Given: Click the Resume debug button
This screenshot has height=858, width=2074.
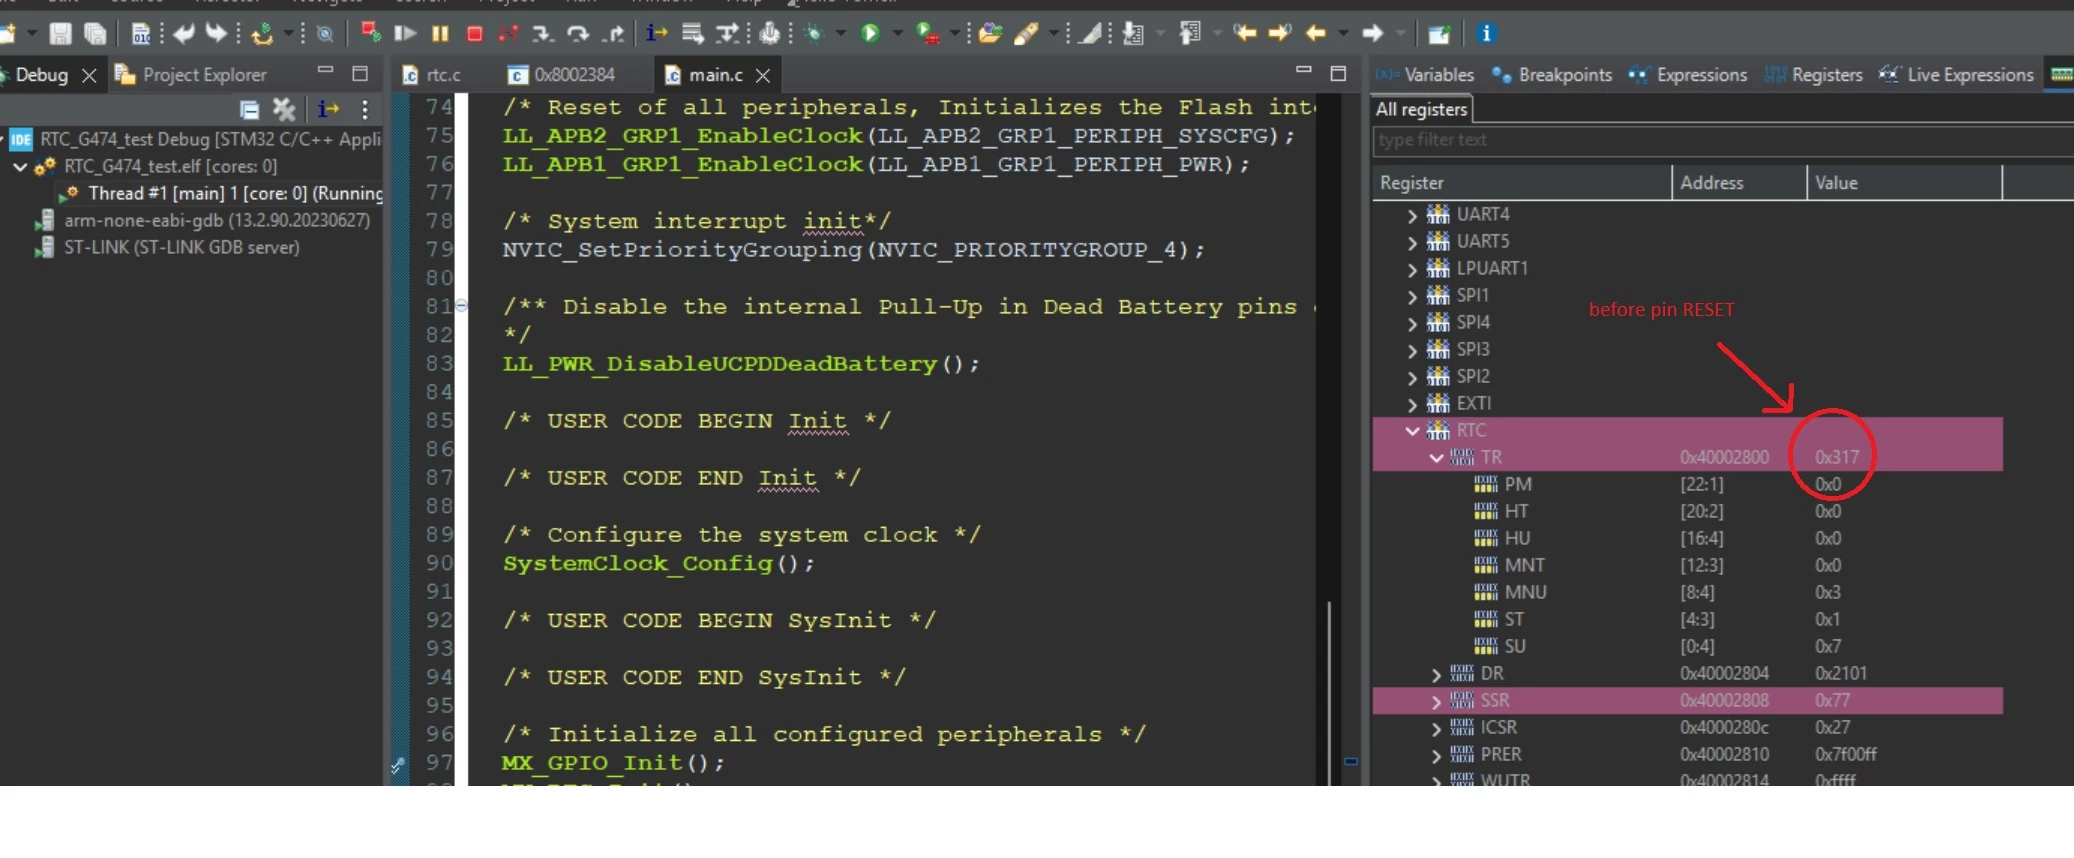Looking at the screenshot, I should pyautogui.click(x=405, y=33).
